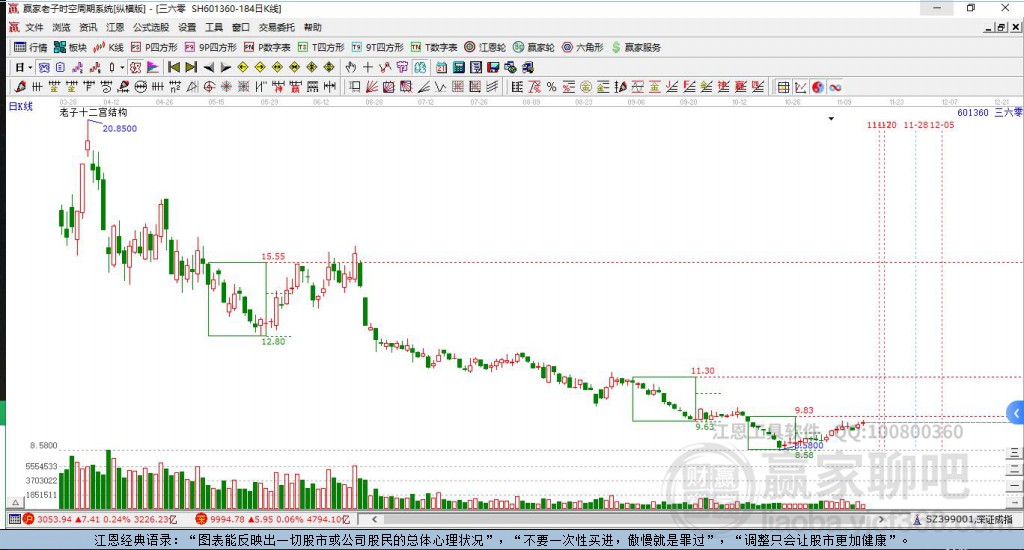Toggle the blue-bordered brain icon
Screen dimensions: 1024x550
[420, 67]
